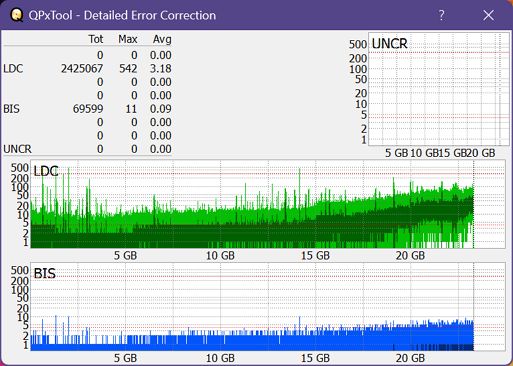Click '5 GB' axis label under UNCR graph
This screenshot has height=366, width=513.
(x=397, y=153)
